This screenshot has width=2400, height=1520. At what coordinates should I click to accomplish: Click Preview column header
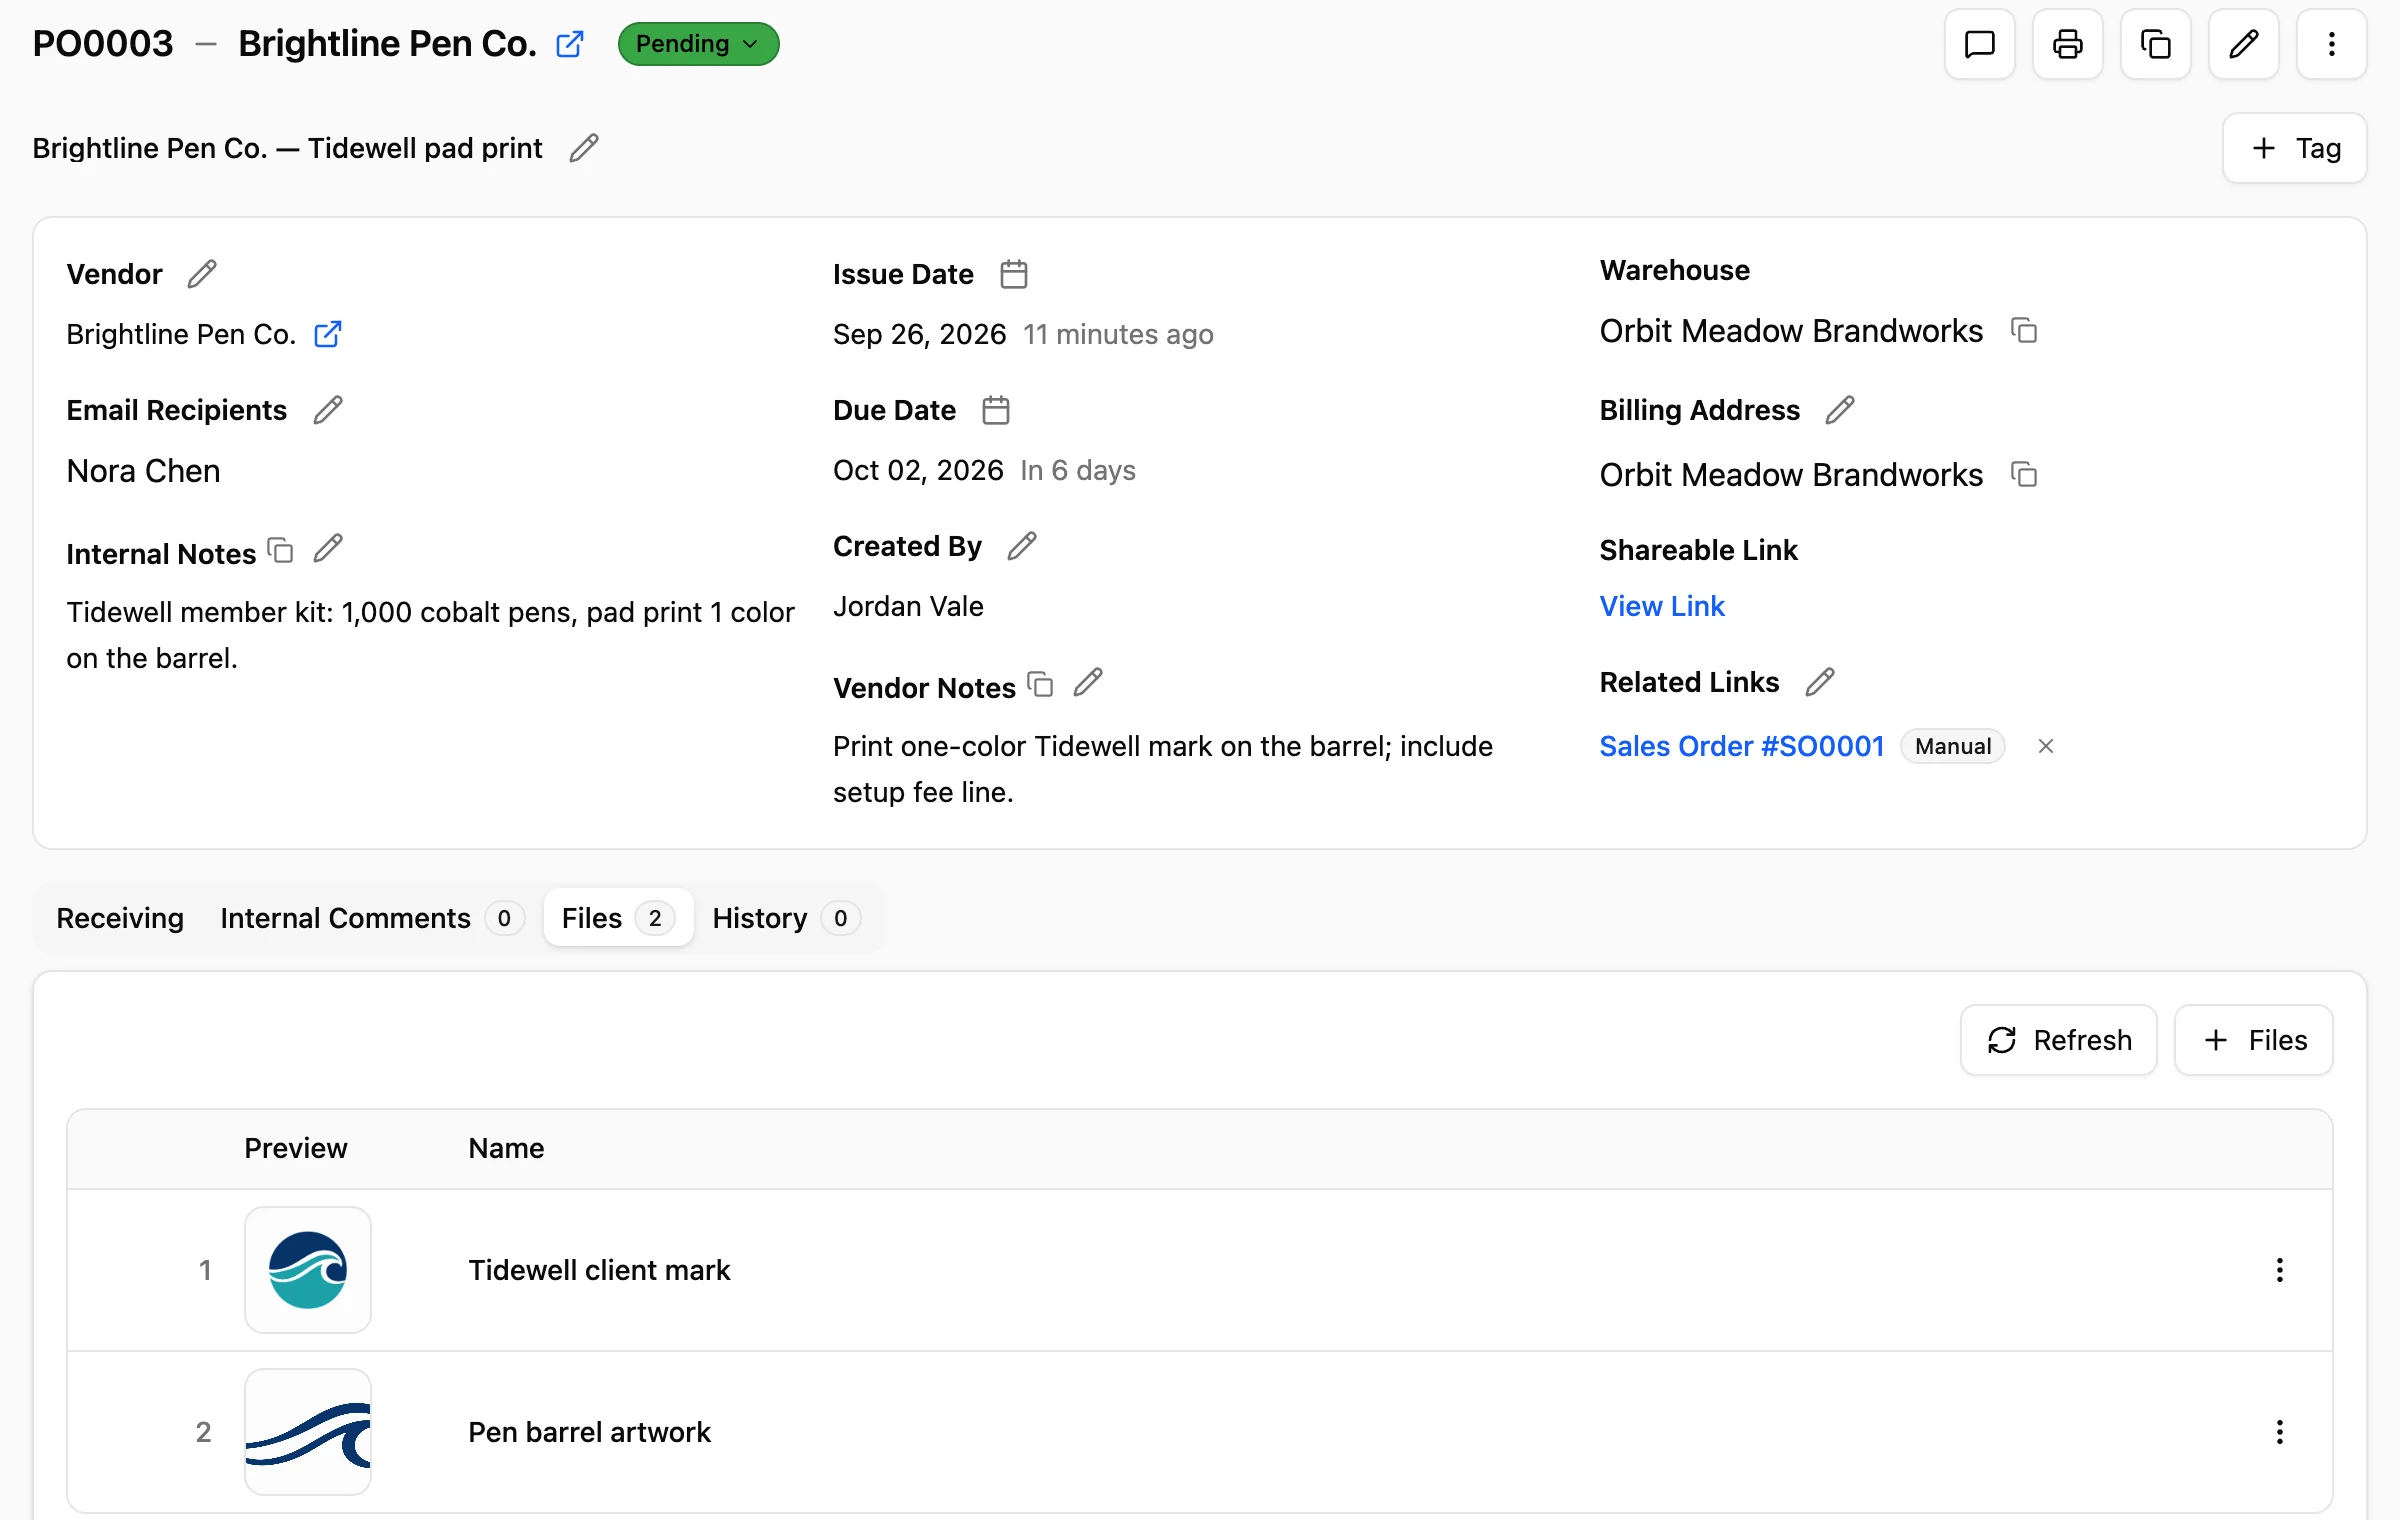tap(296, 1148)
